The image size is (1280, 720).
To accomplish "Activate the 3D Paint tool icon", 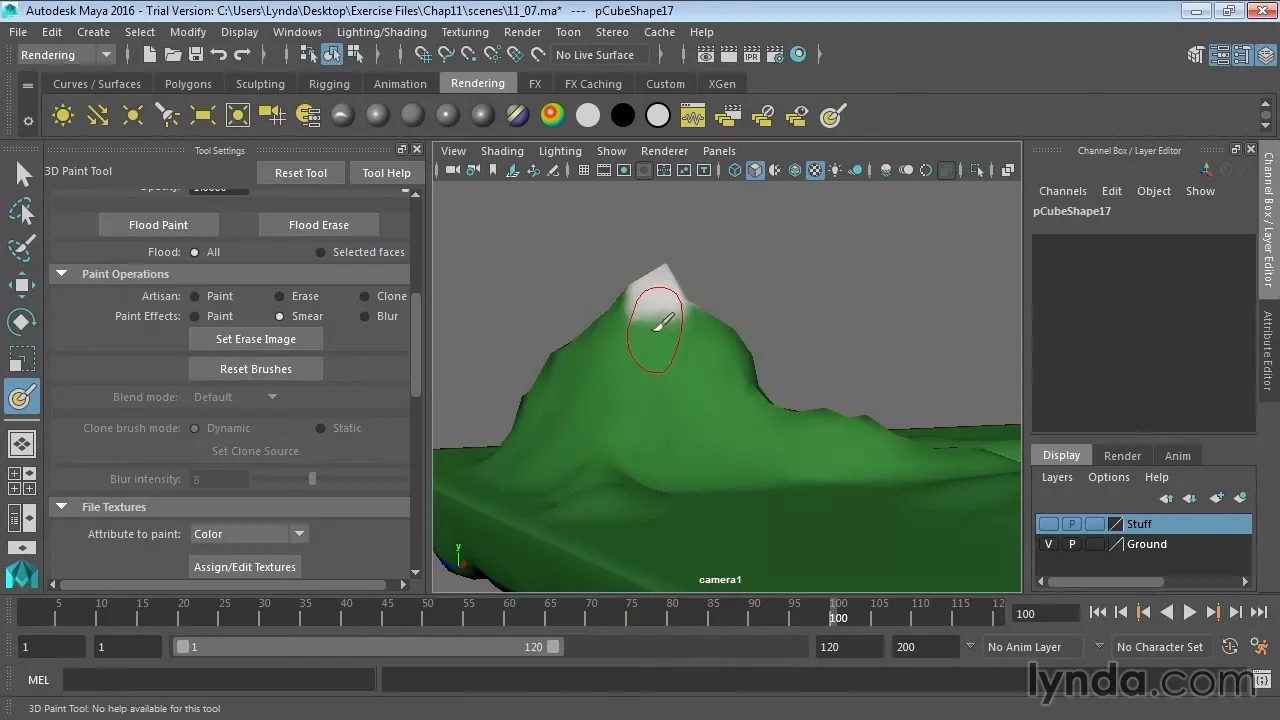I will tap(22, 397).
